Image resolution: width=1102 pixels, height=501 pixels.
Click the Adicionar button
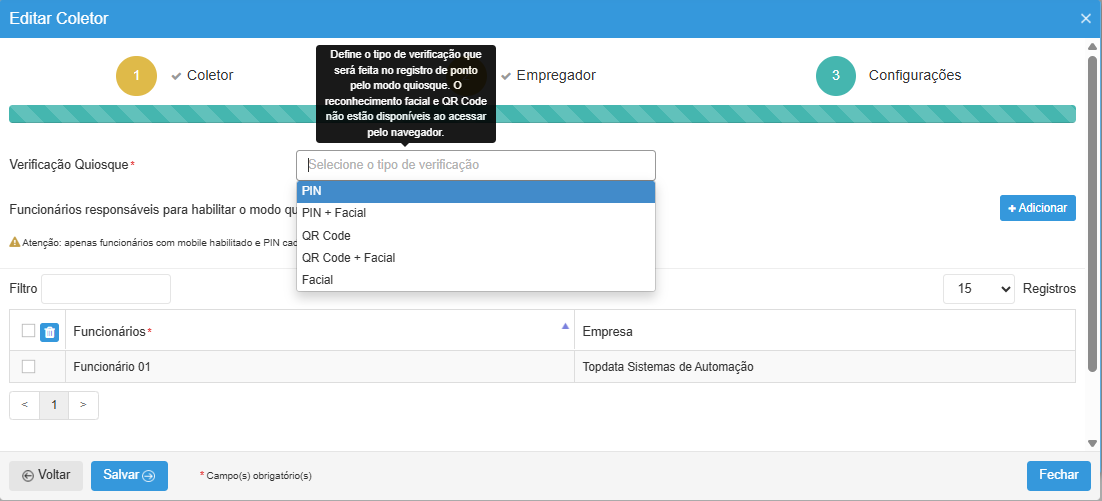[x=1037, y=208]
